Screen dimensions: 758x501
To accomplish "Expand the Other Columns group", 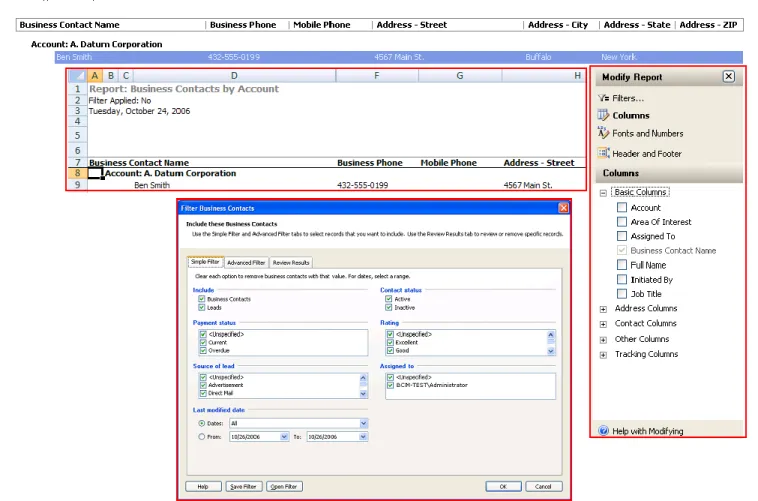I will tap(603, 340).
